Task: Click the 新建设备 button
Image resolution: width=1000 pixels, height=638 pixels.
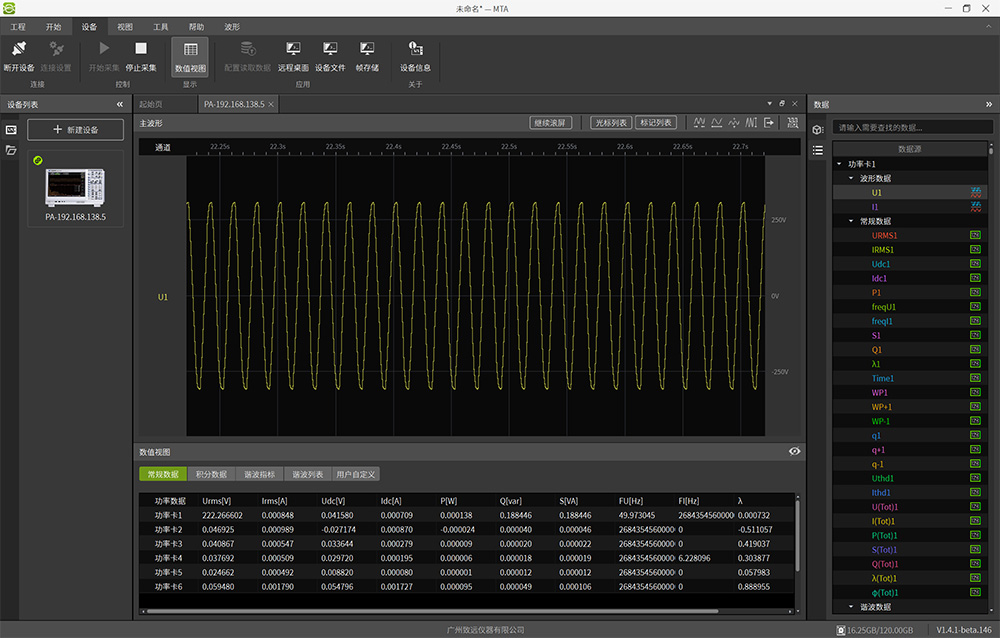Action: click(x=76, y=130)
